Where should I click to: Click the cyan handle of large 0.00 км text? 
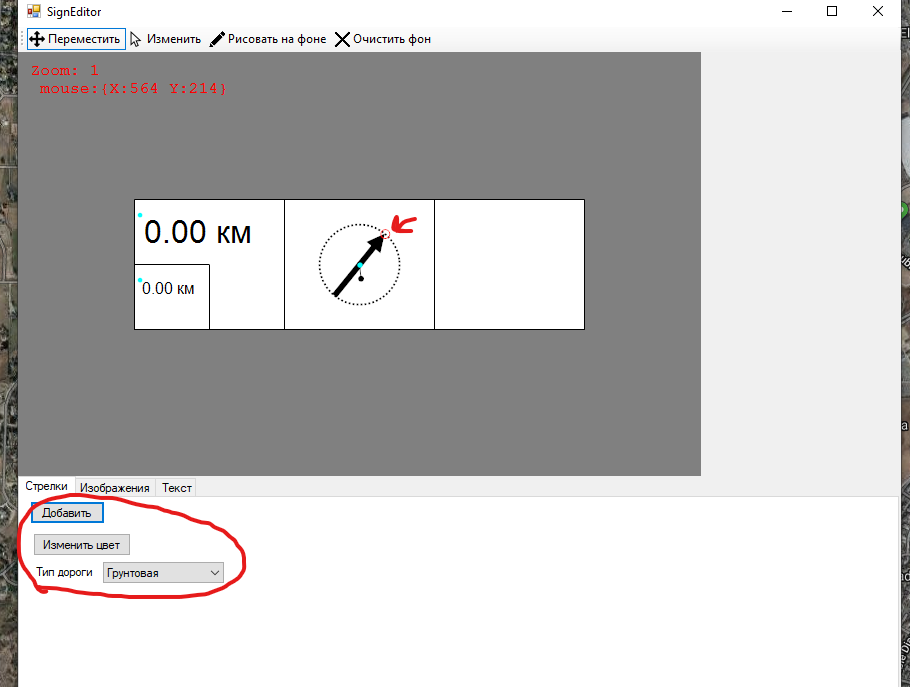140,215
